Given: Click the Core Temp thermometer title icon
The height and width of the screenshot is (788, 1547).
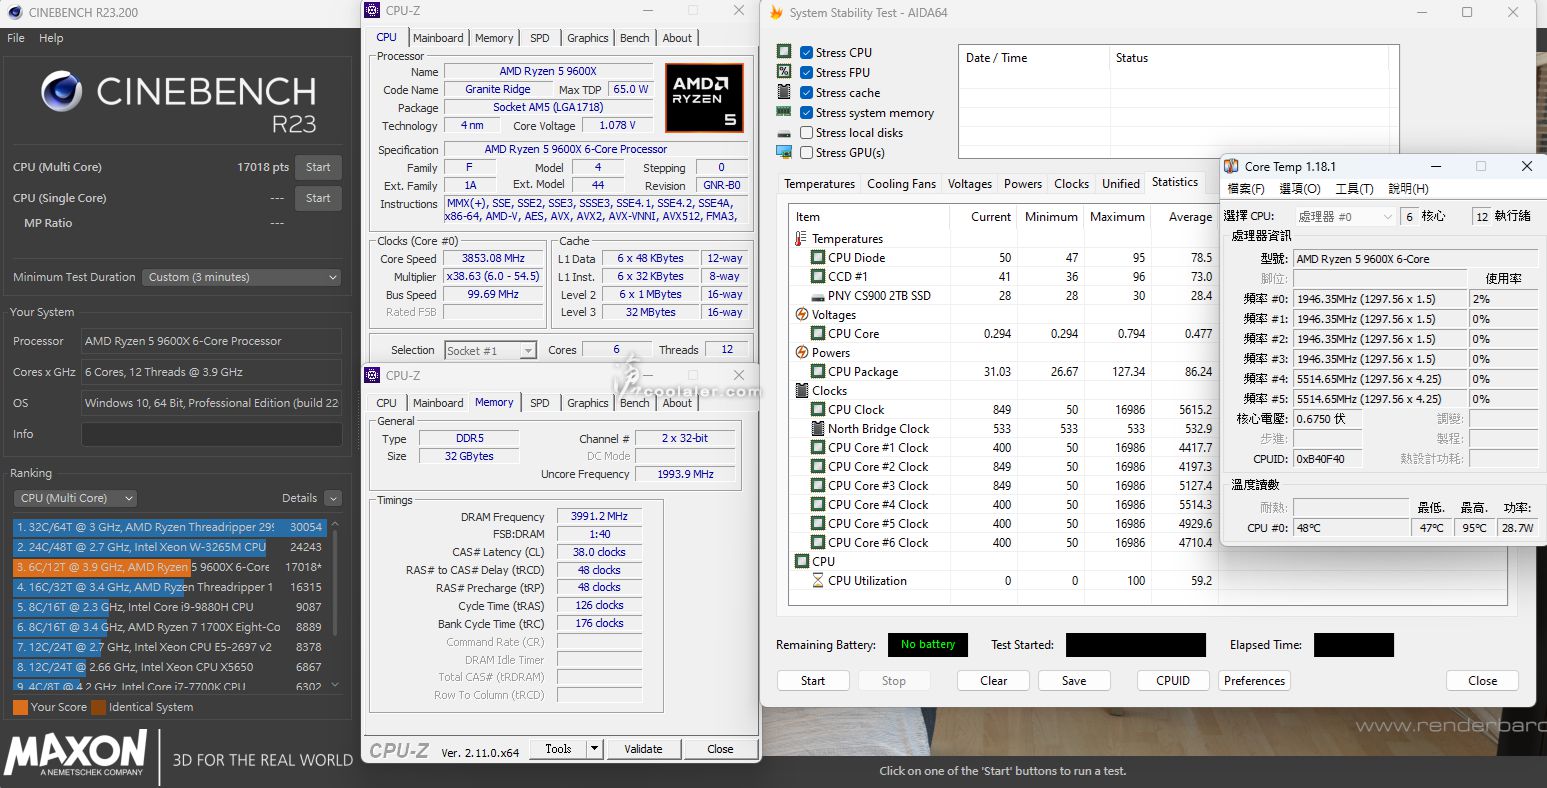Looking at the screenshot, I should point(1232,166).
